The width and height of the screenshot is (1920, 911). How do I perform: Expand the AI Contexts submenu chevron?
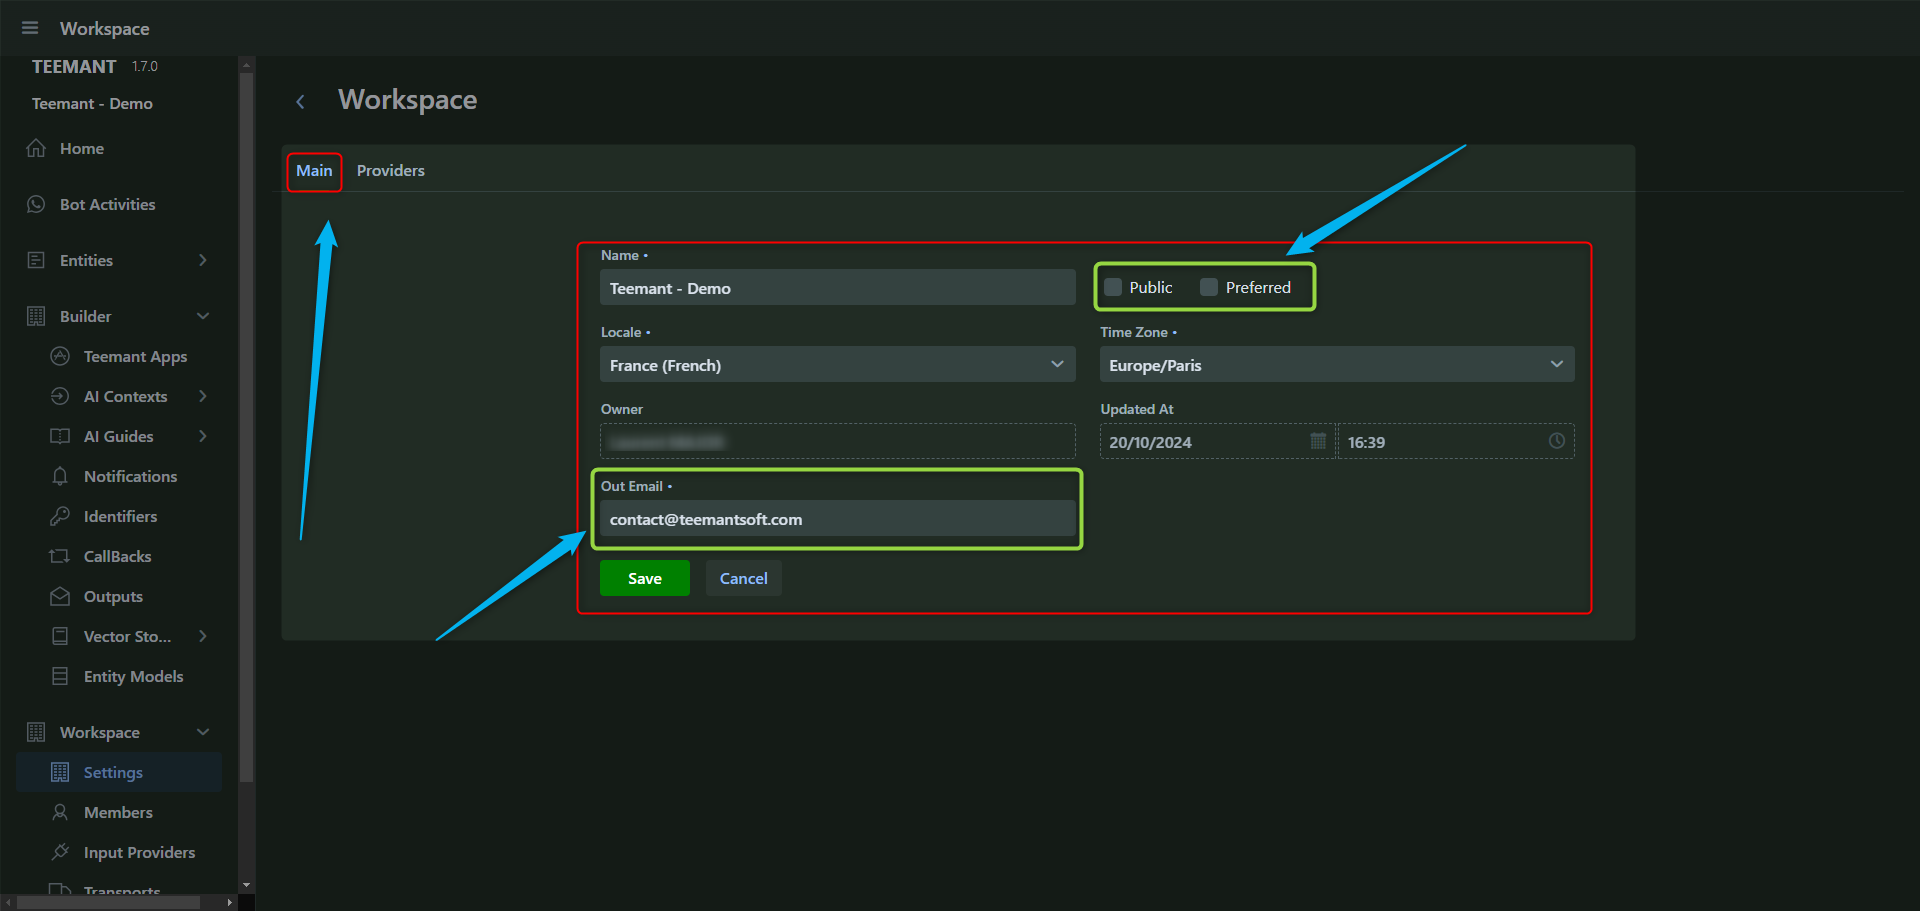203,396
